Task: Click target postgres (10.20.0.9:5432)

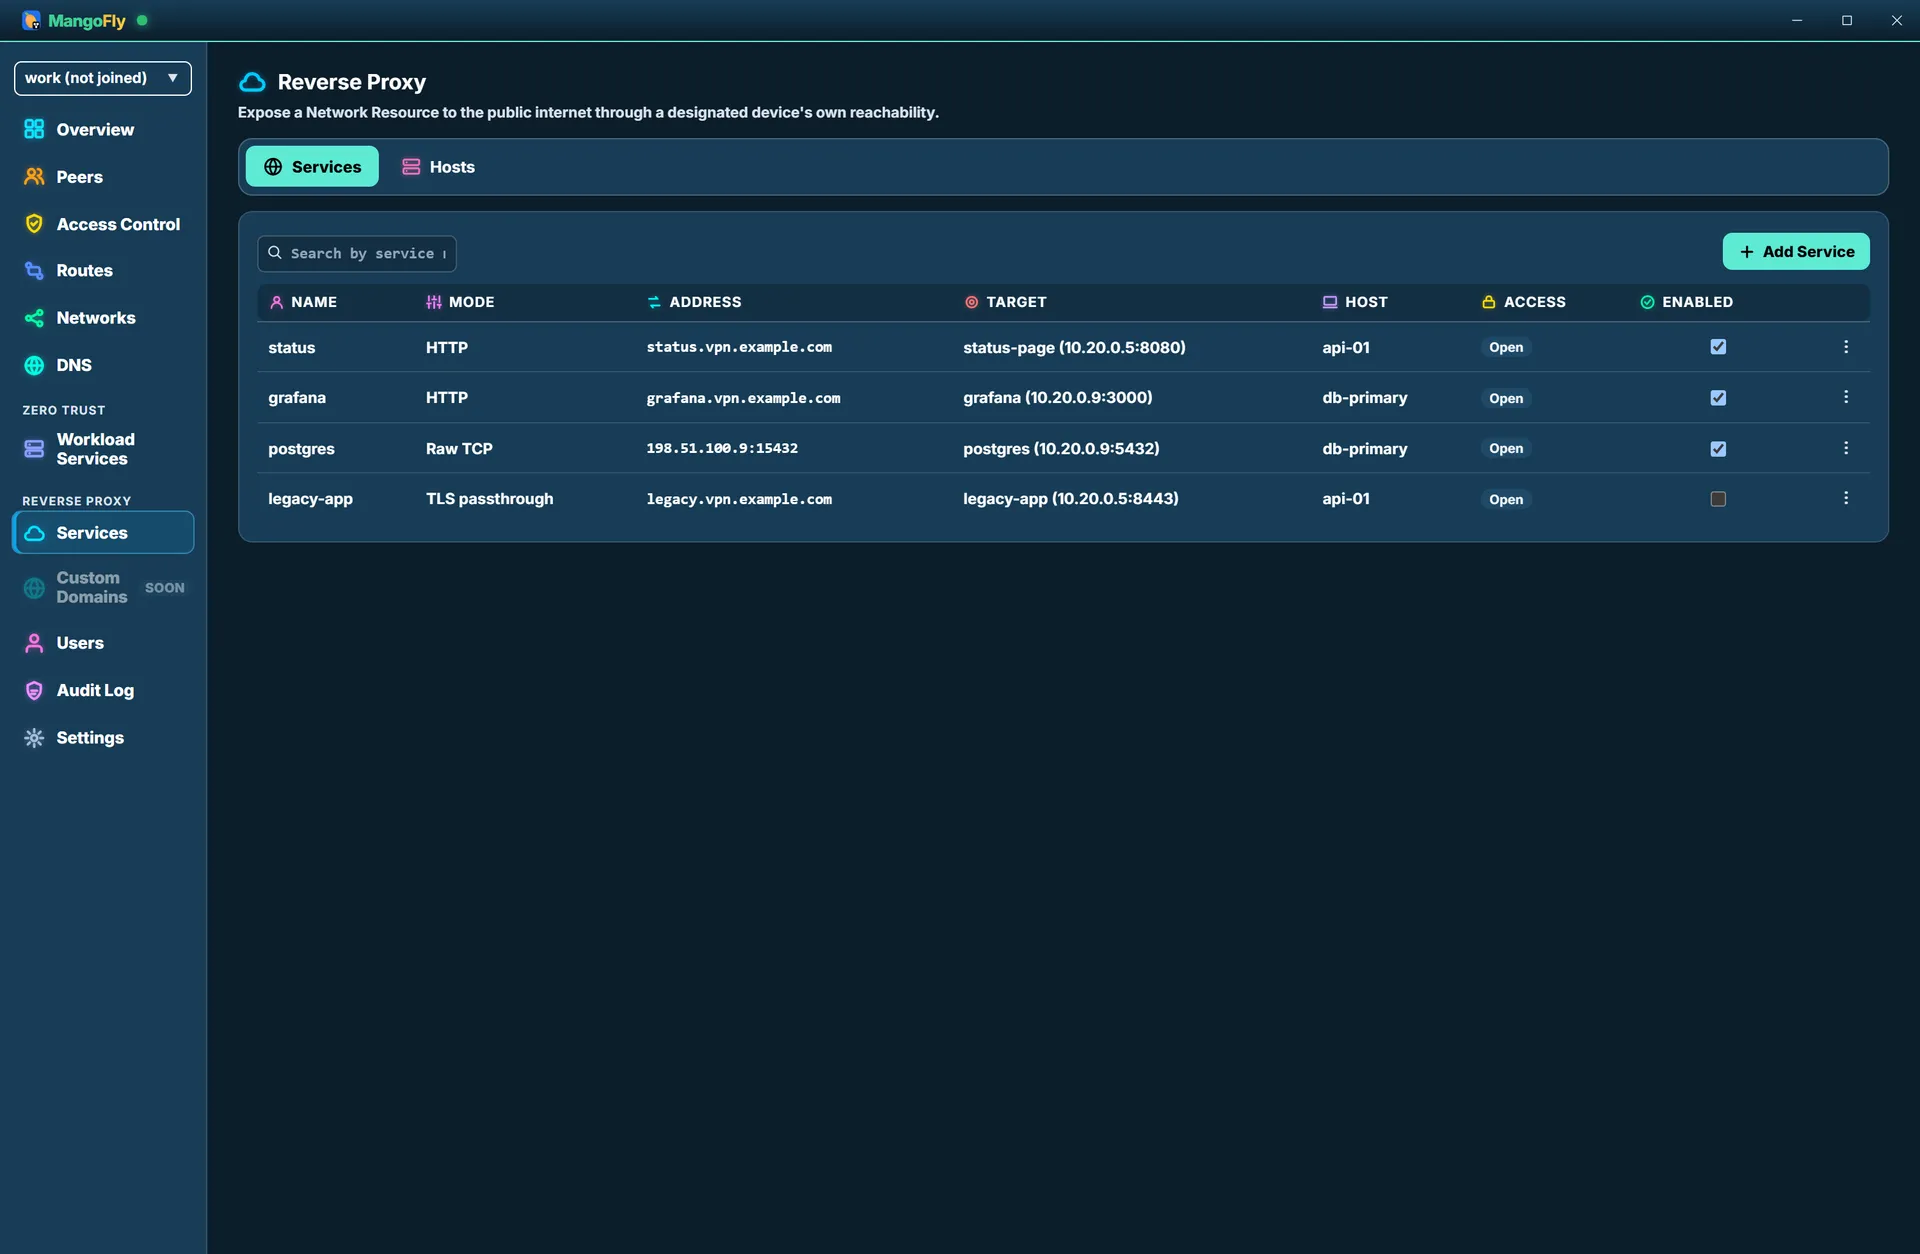Action: coord(1061,448)
